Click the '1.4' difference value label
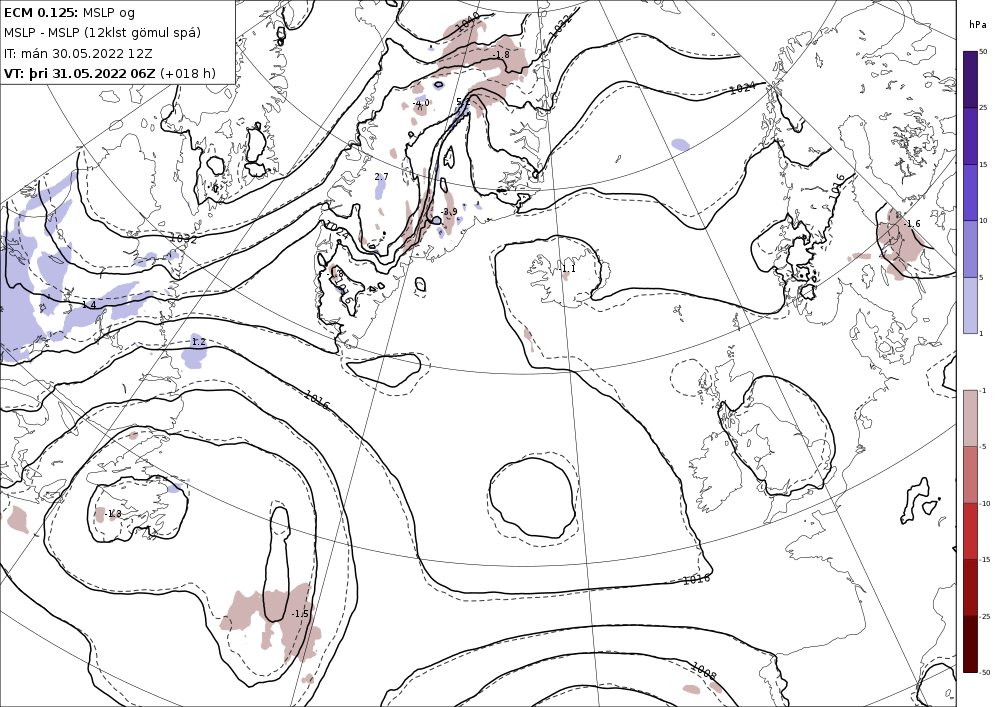The image size is (1000, 707). [x=89, y=305]
